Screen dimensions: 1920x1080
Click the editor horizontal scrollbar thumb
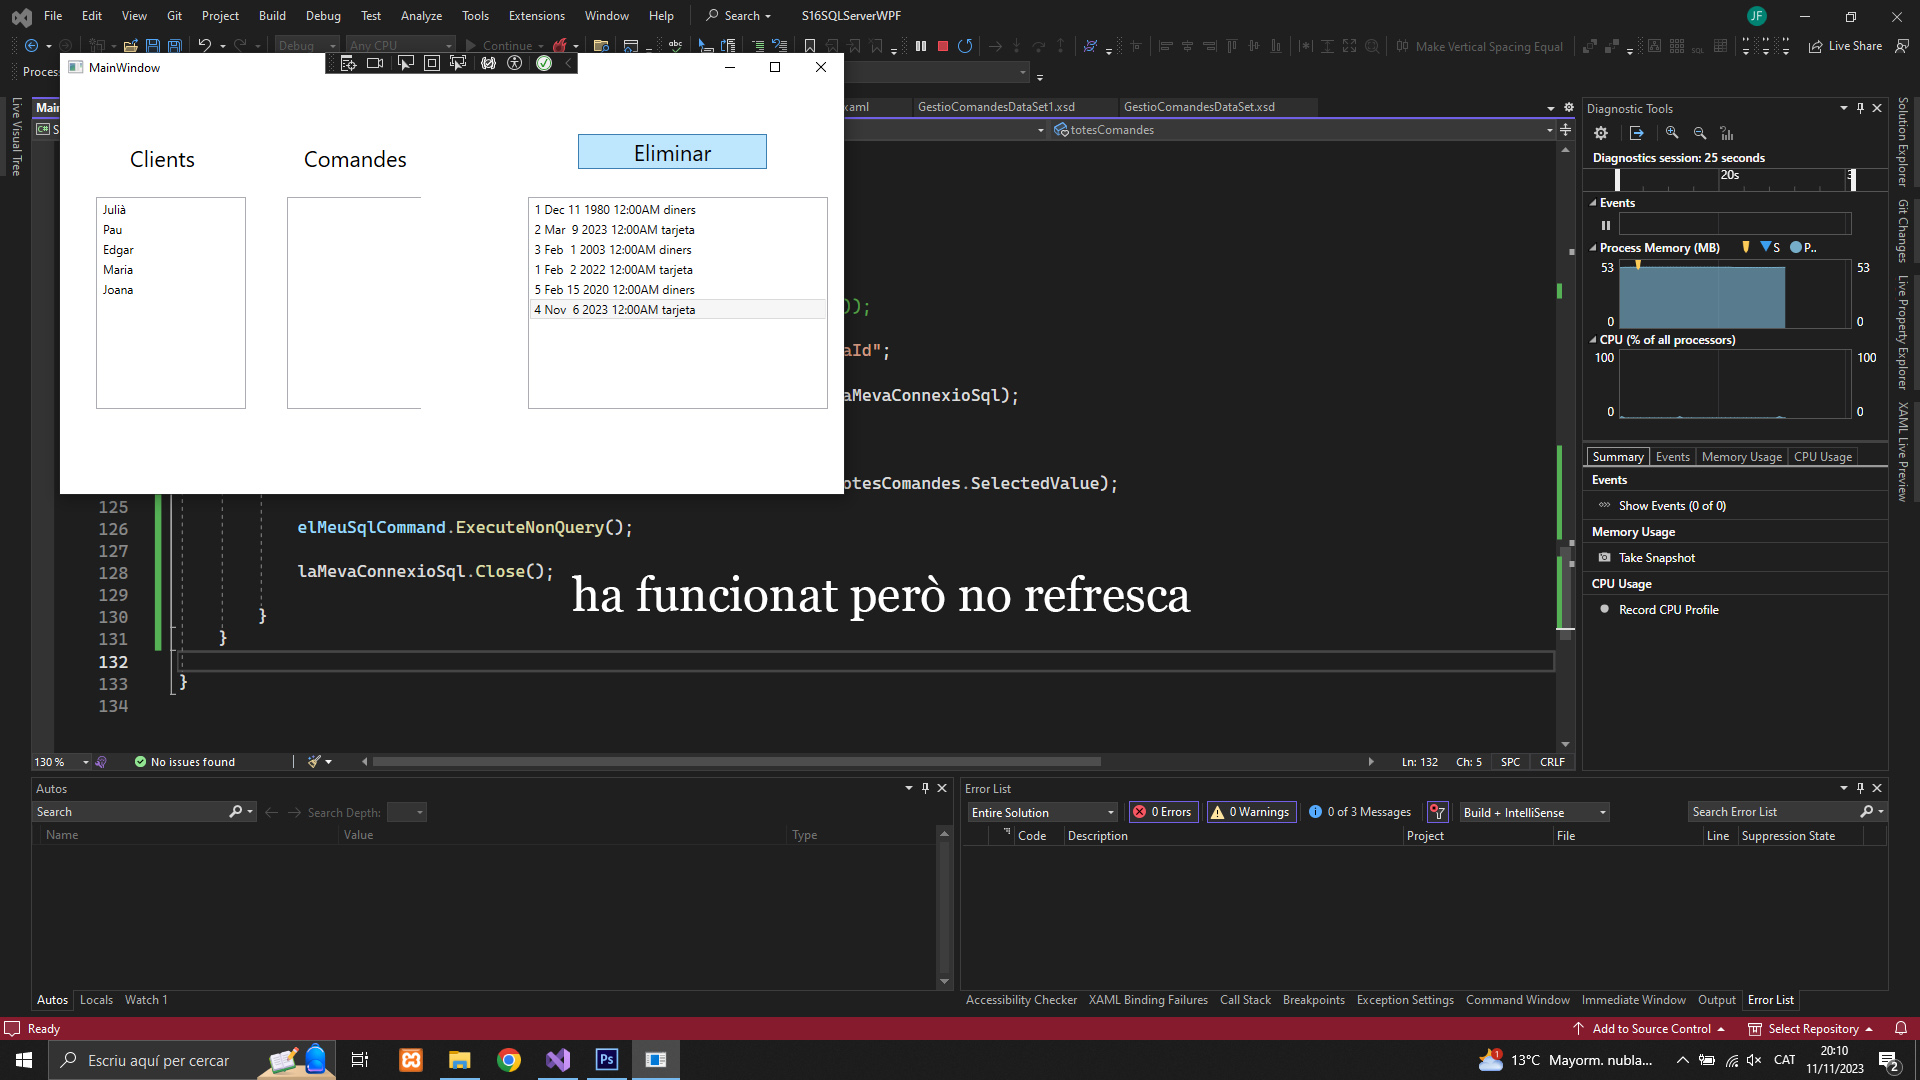[x=736, y=762]
